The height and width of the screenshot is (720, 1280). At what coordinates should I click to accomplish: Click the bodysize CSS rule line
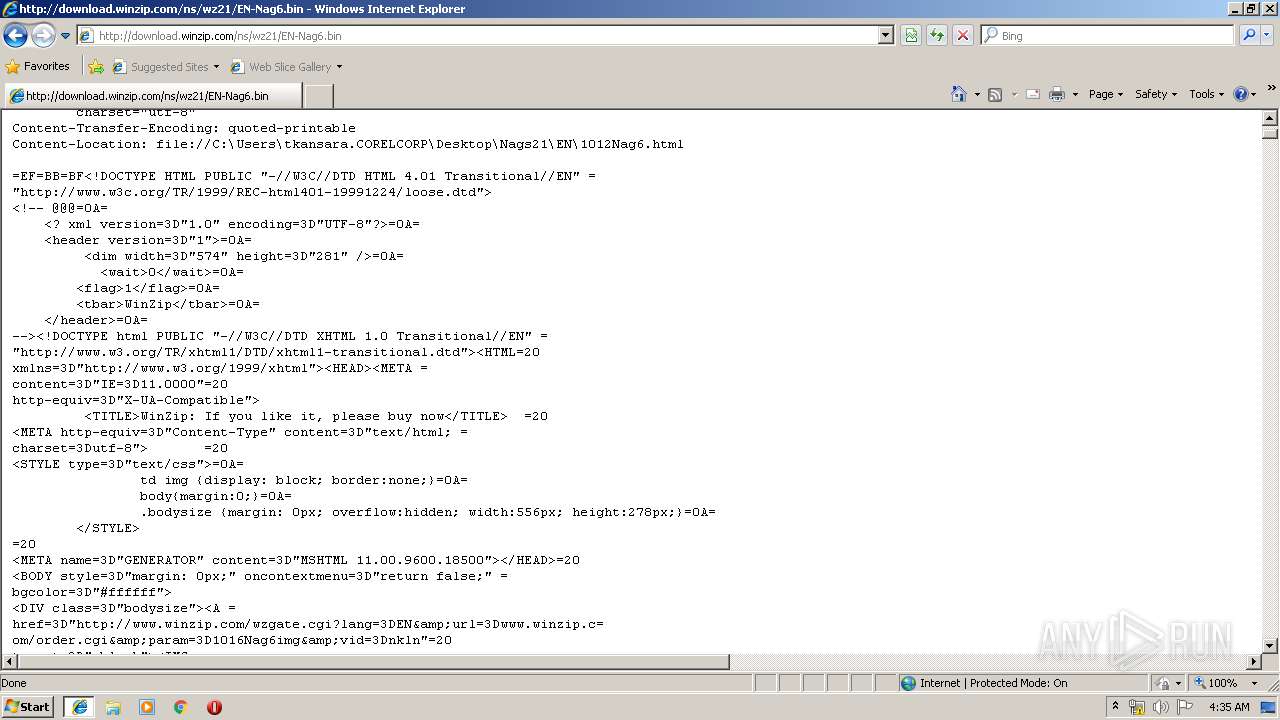(x=428, y=512)
